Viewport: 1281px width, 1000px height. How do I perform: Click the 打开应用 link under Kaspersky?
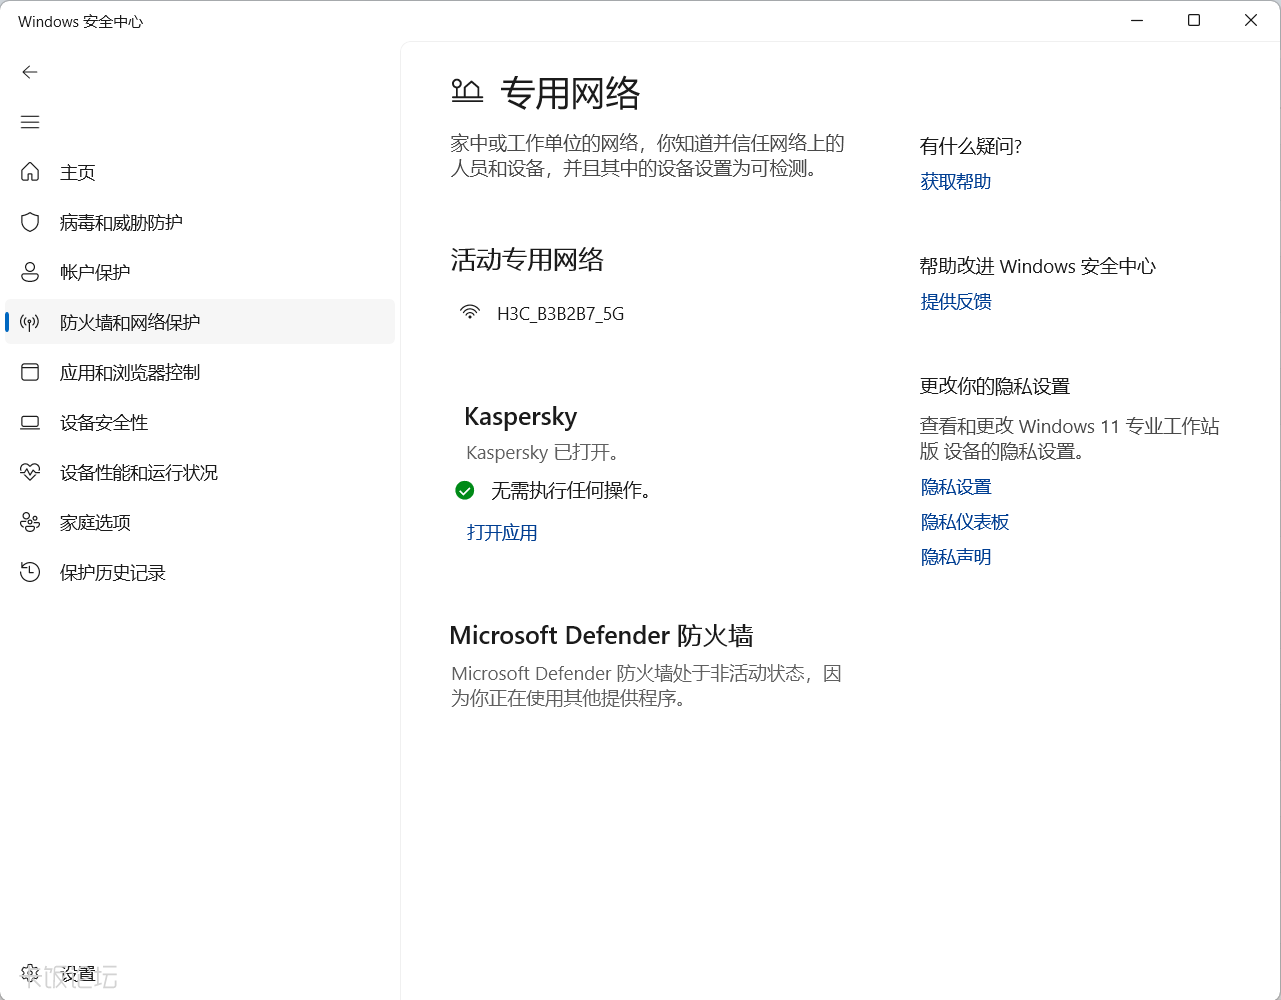[x=502, y=533]
